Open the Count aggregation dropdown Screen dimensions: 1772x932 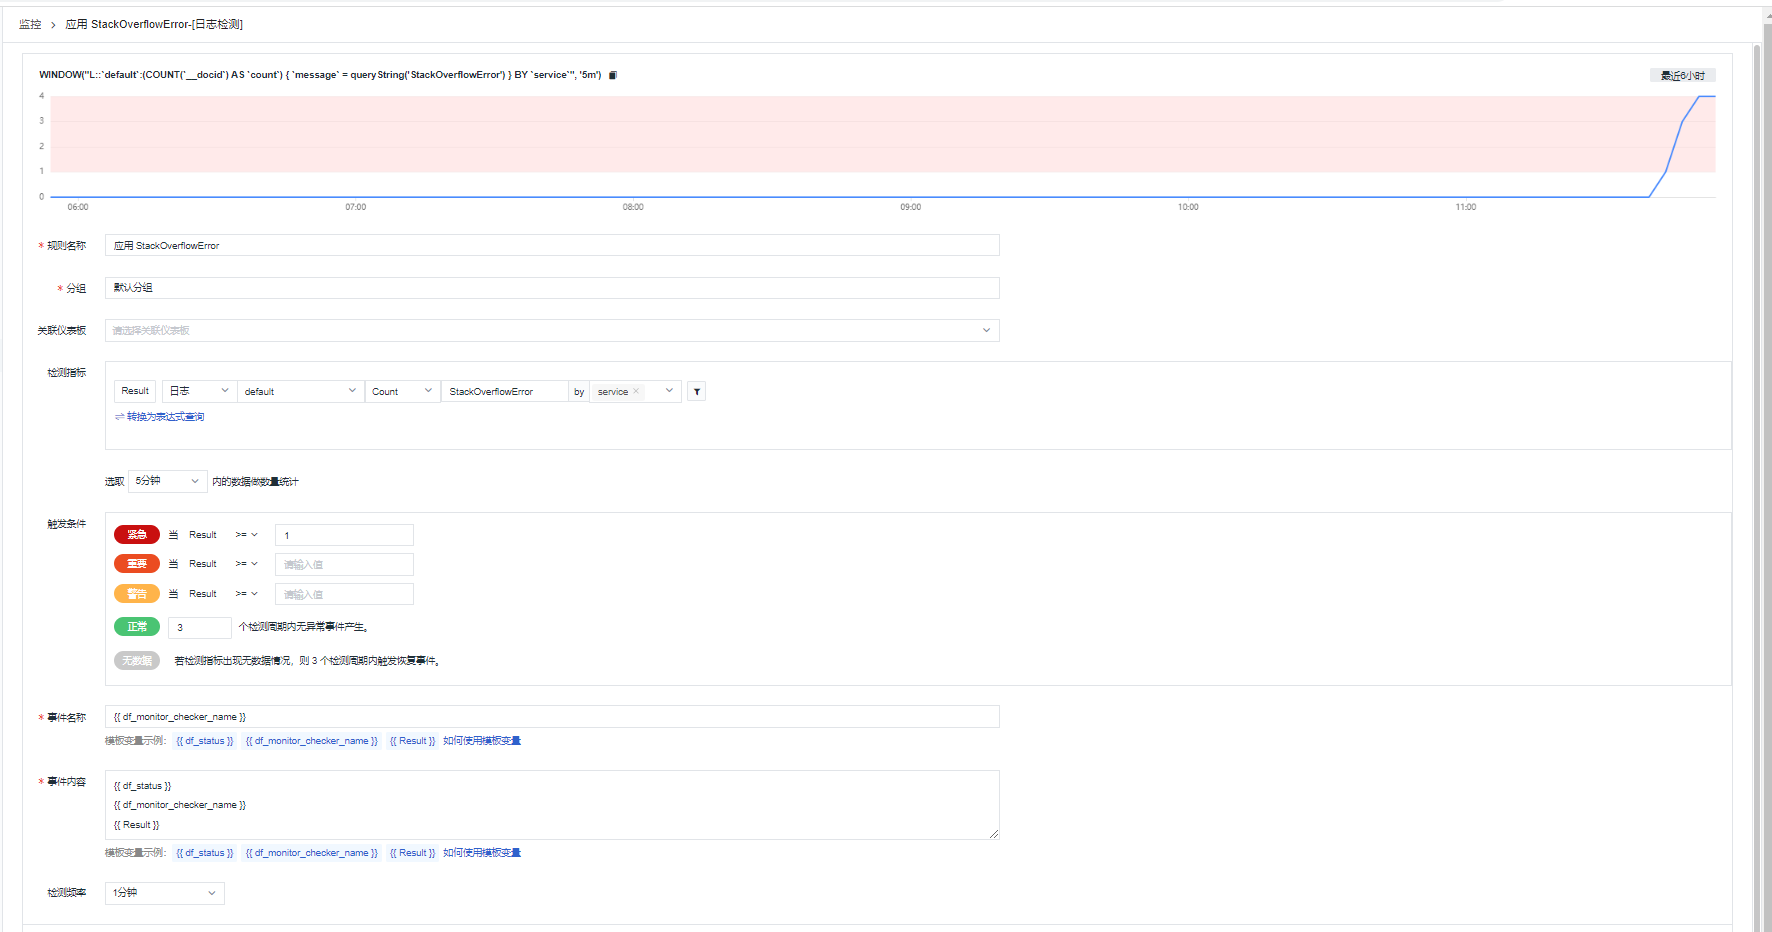[402, 391]
